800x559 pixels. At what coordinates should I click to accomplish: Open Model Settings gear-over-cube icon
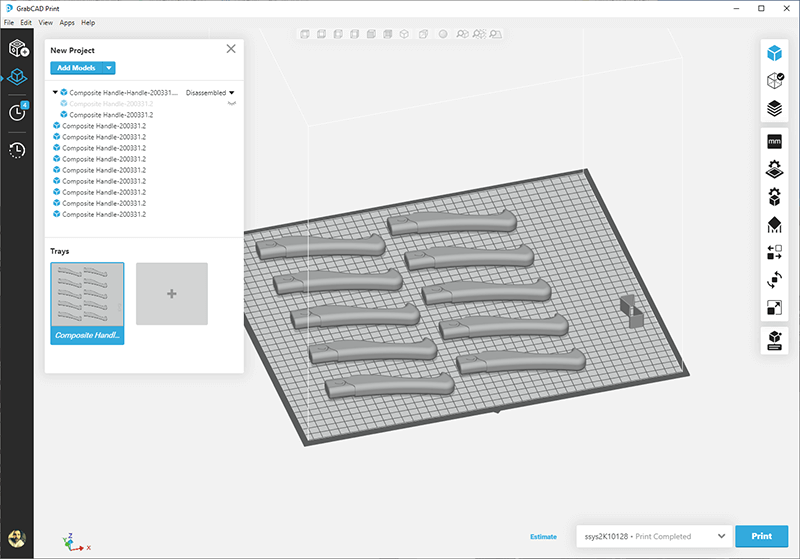[773, 197]
